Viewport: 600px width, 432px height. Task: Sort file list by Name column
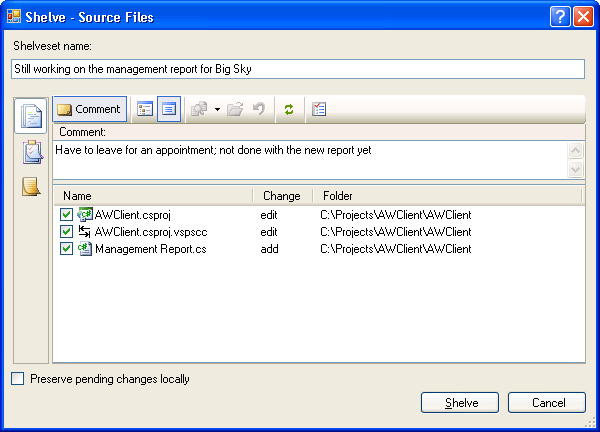point(150,196)
